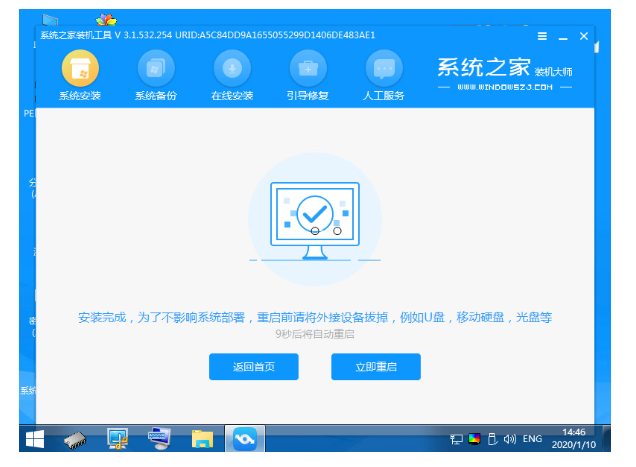The width and height of the screenshot is (636, 467).
Task: Click the 引导修复 toolbox icon
Action: pyautogui.click(x=308, y=69)
